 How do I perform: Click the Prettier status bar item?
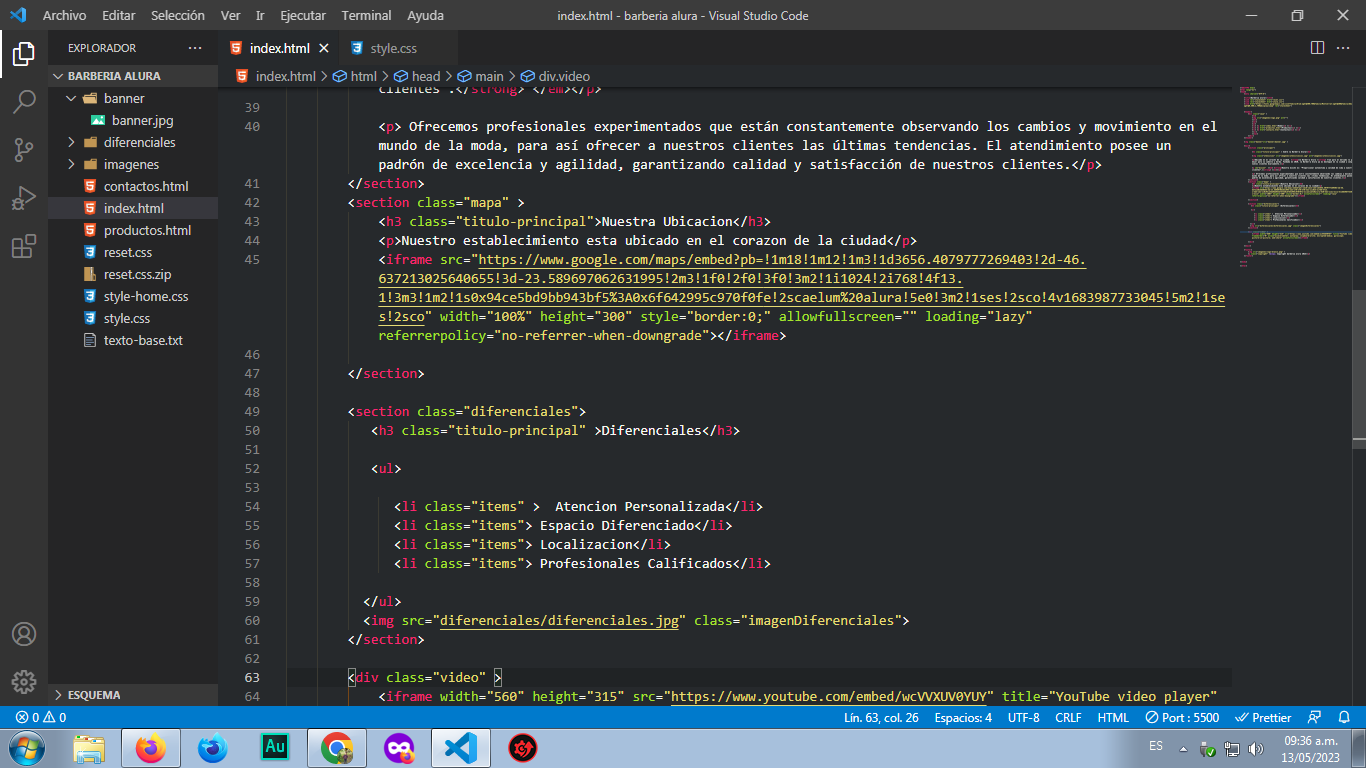1264,717
